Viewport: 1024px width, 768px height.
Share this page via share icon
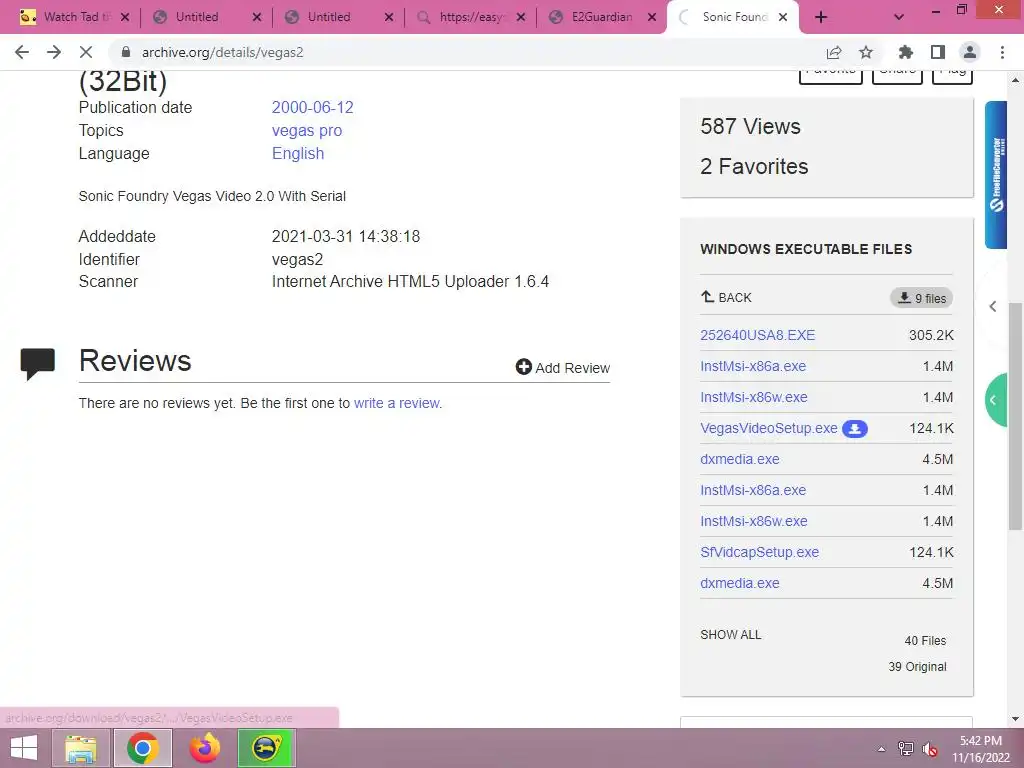pyautogui.click(x=834, y=52)
